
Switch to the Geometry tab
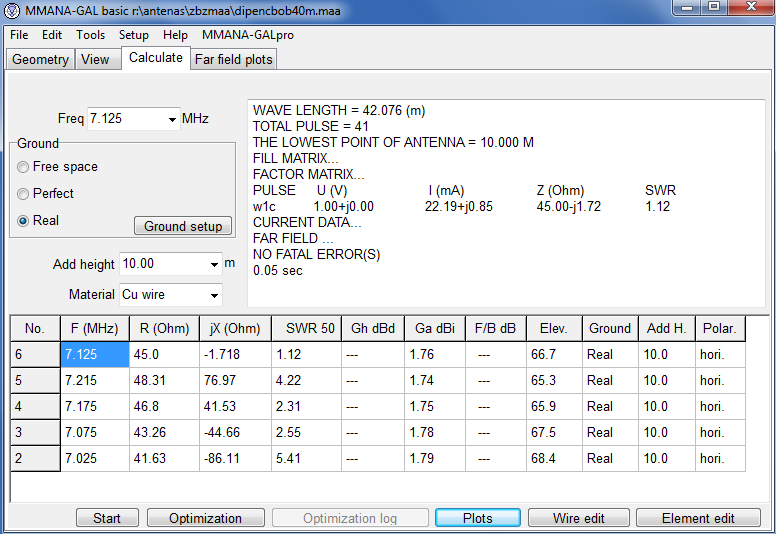(40, 59)
